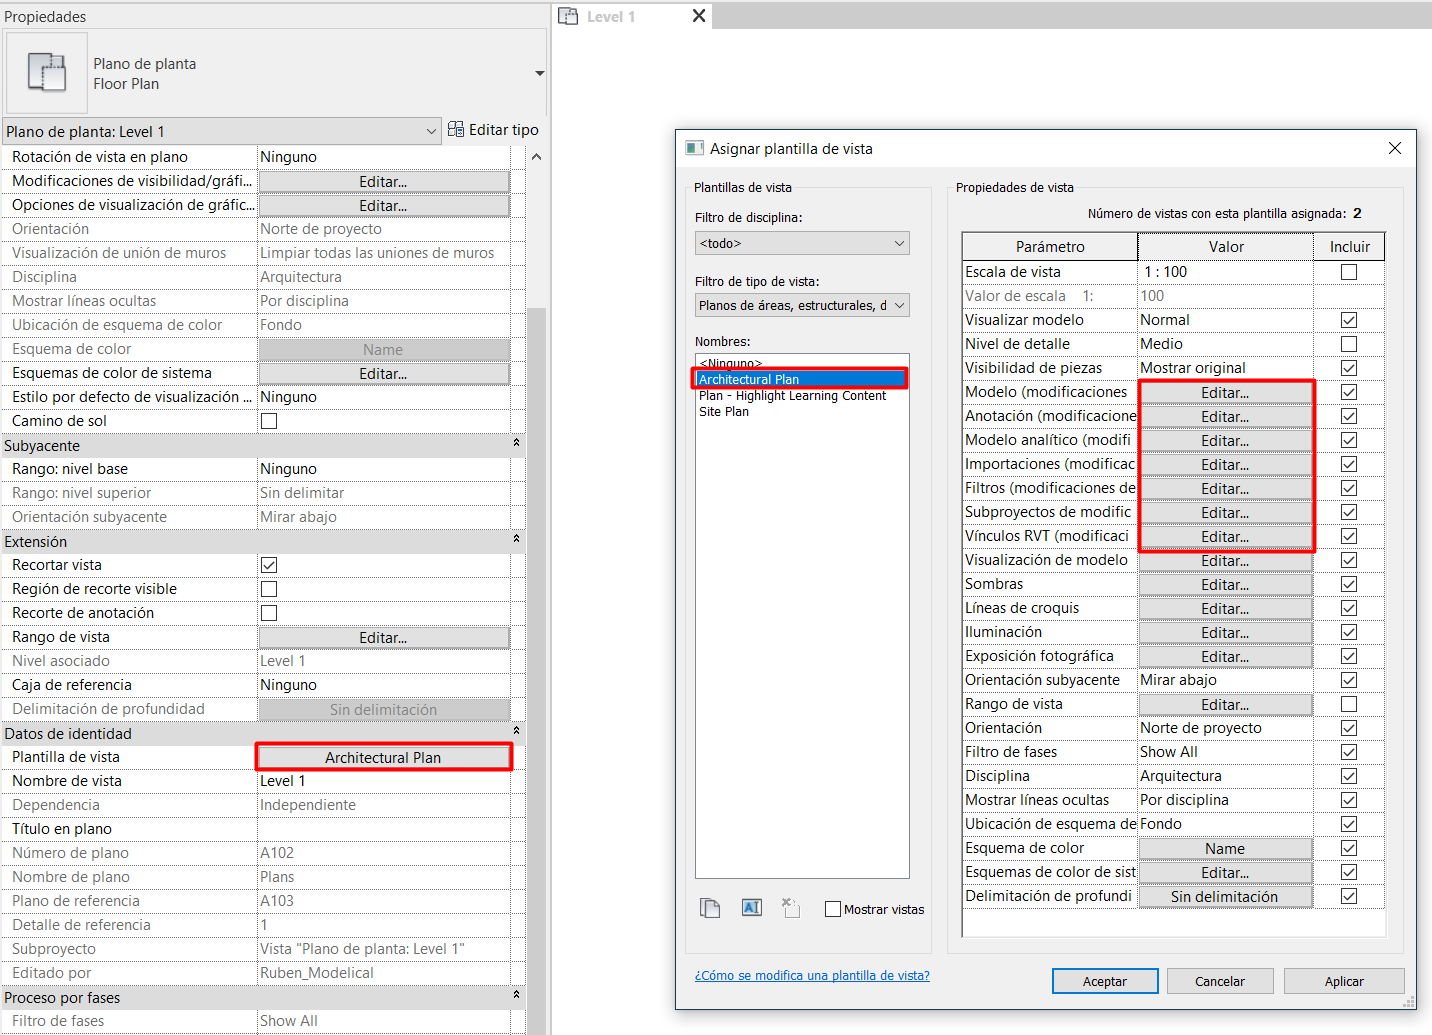The height and width of the screenshot is (1035, 1432).
Task: Click the Asignar plantilla de vista title icon
Action: [694, 148]
